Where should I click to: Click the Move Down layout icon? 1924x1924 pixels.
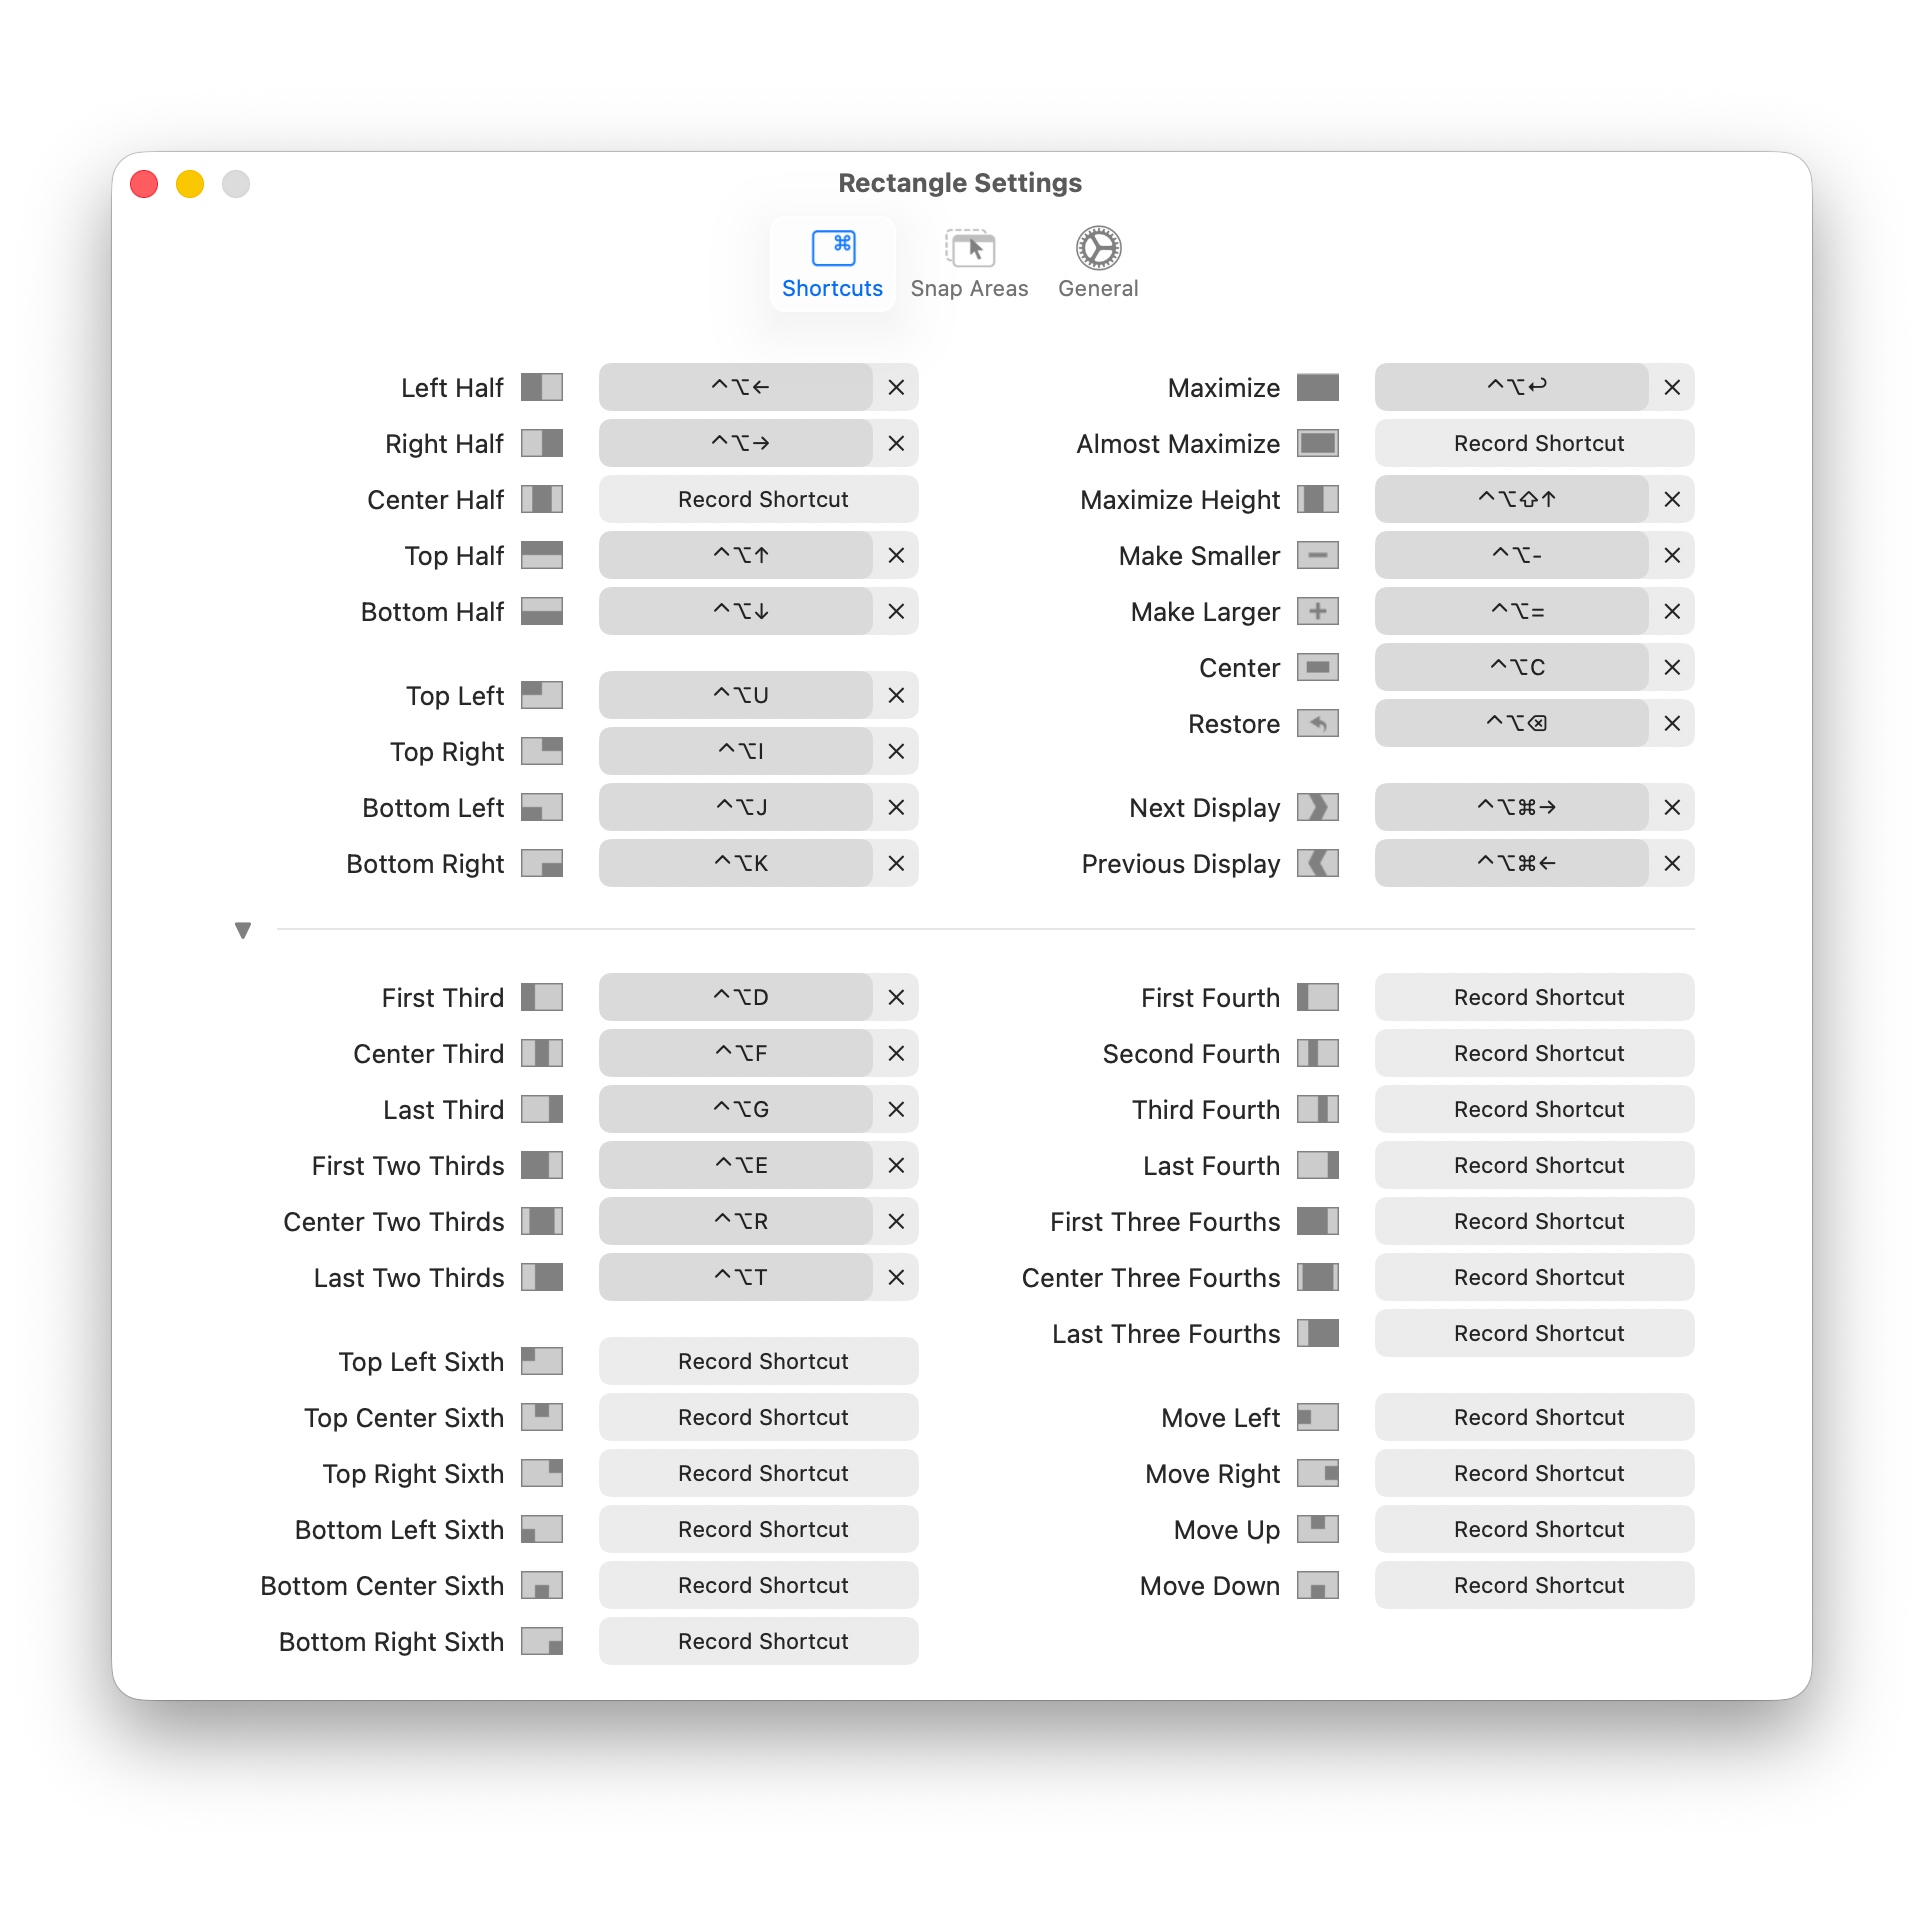[x=1317, y=1585]
